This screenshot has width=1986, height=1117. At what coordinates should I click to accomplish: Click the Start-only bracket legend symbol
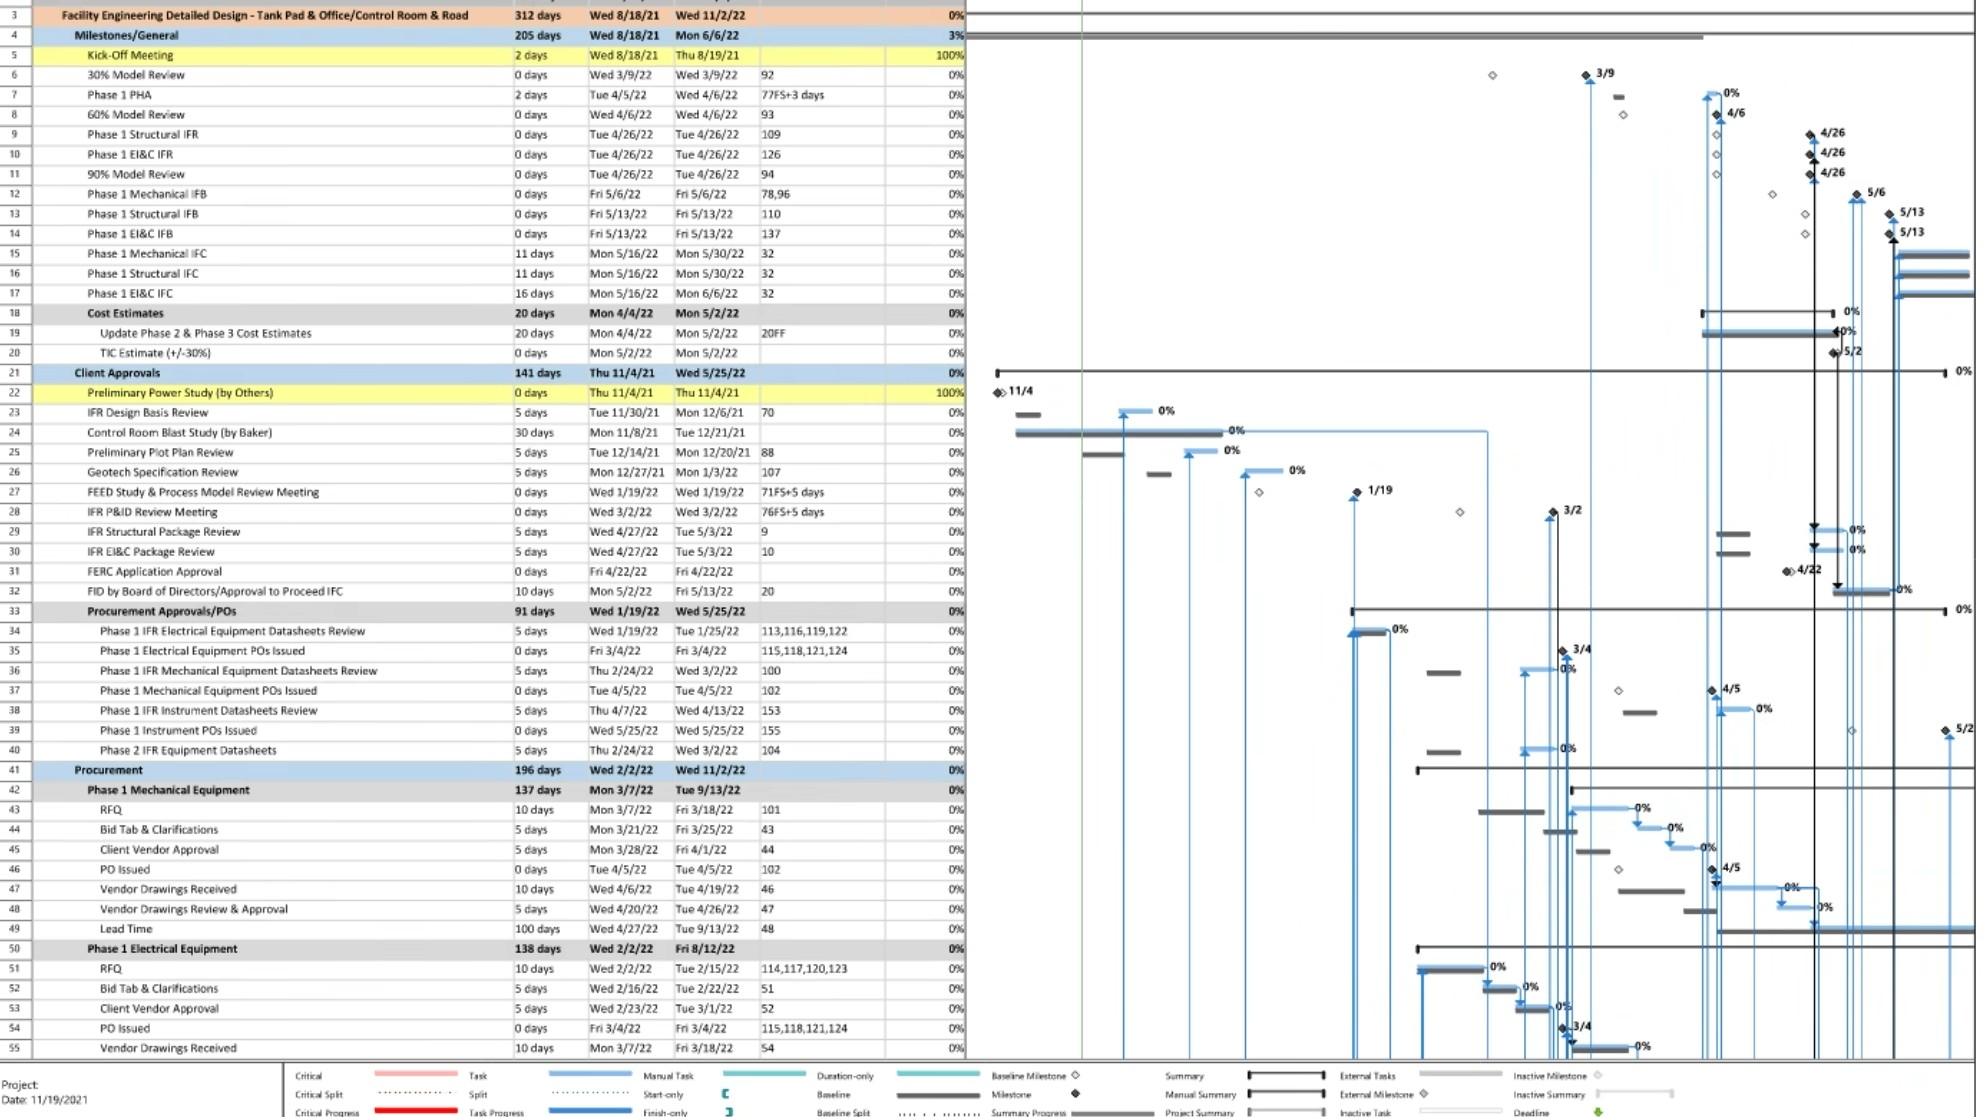[725, 1094]
